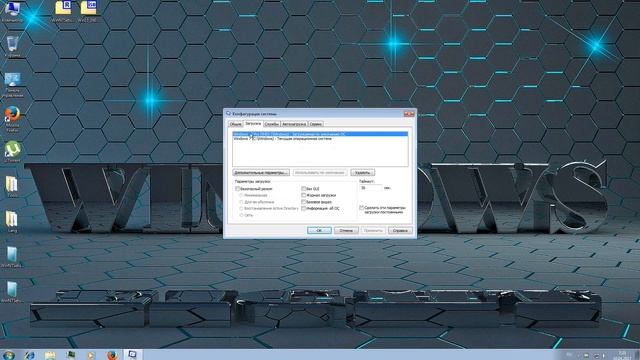Image resolution: width=640 pixels, height=360 pixels.
Task: Click the Start button on the taskbar
Action: [8, 355]
